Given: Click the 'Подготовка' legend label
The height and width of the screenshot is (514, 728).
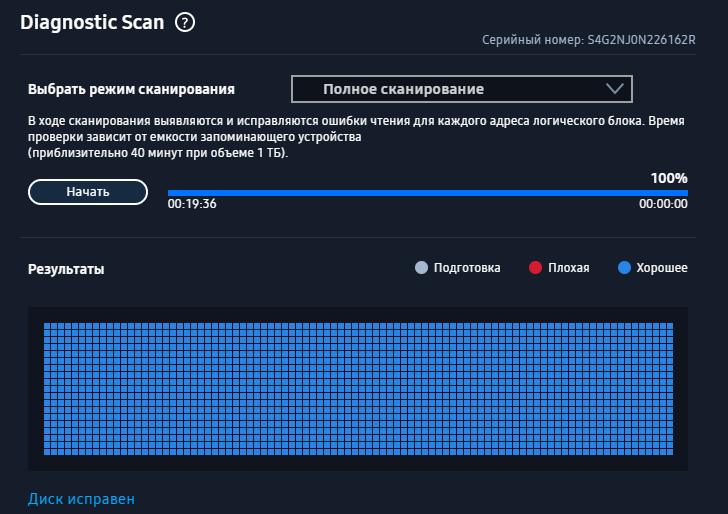Looking at the screenshot, I should click(467, 268).
